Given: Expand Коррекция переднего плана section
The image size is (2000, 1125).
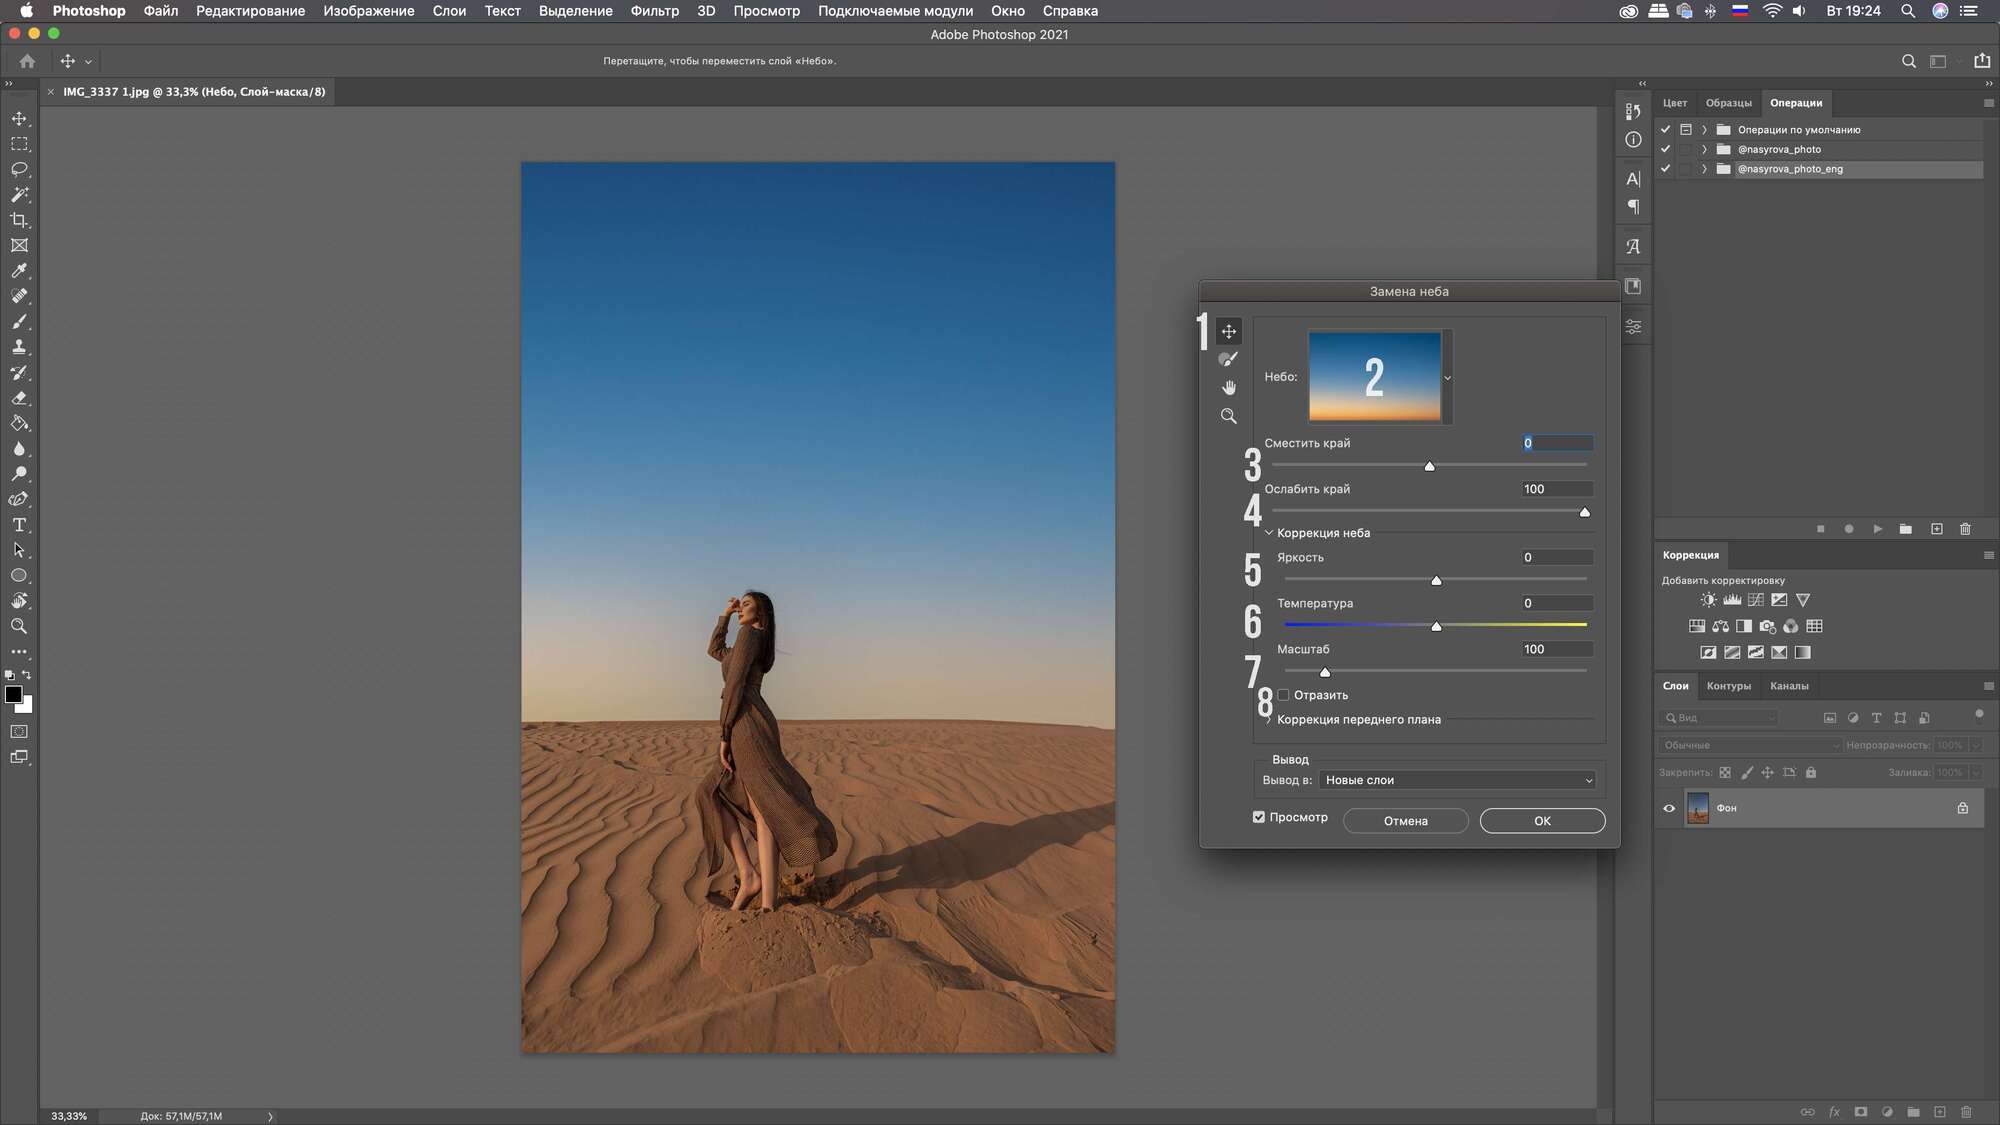Looking at the screenshot, I should (1268, 718).
